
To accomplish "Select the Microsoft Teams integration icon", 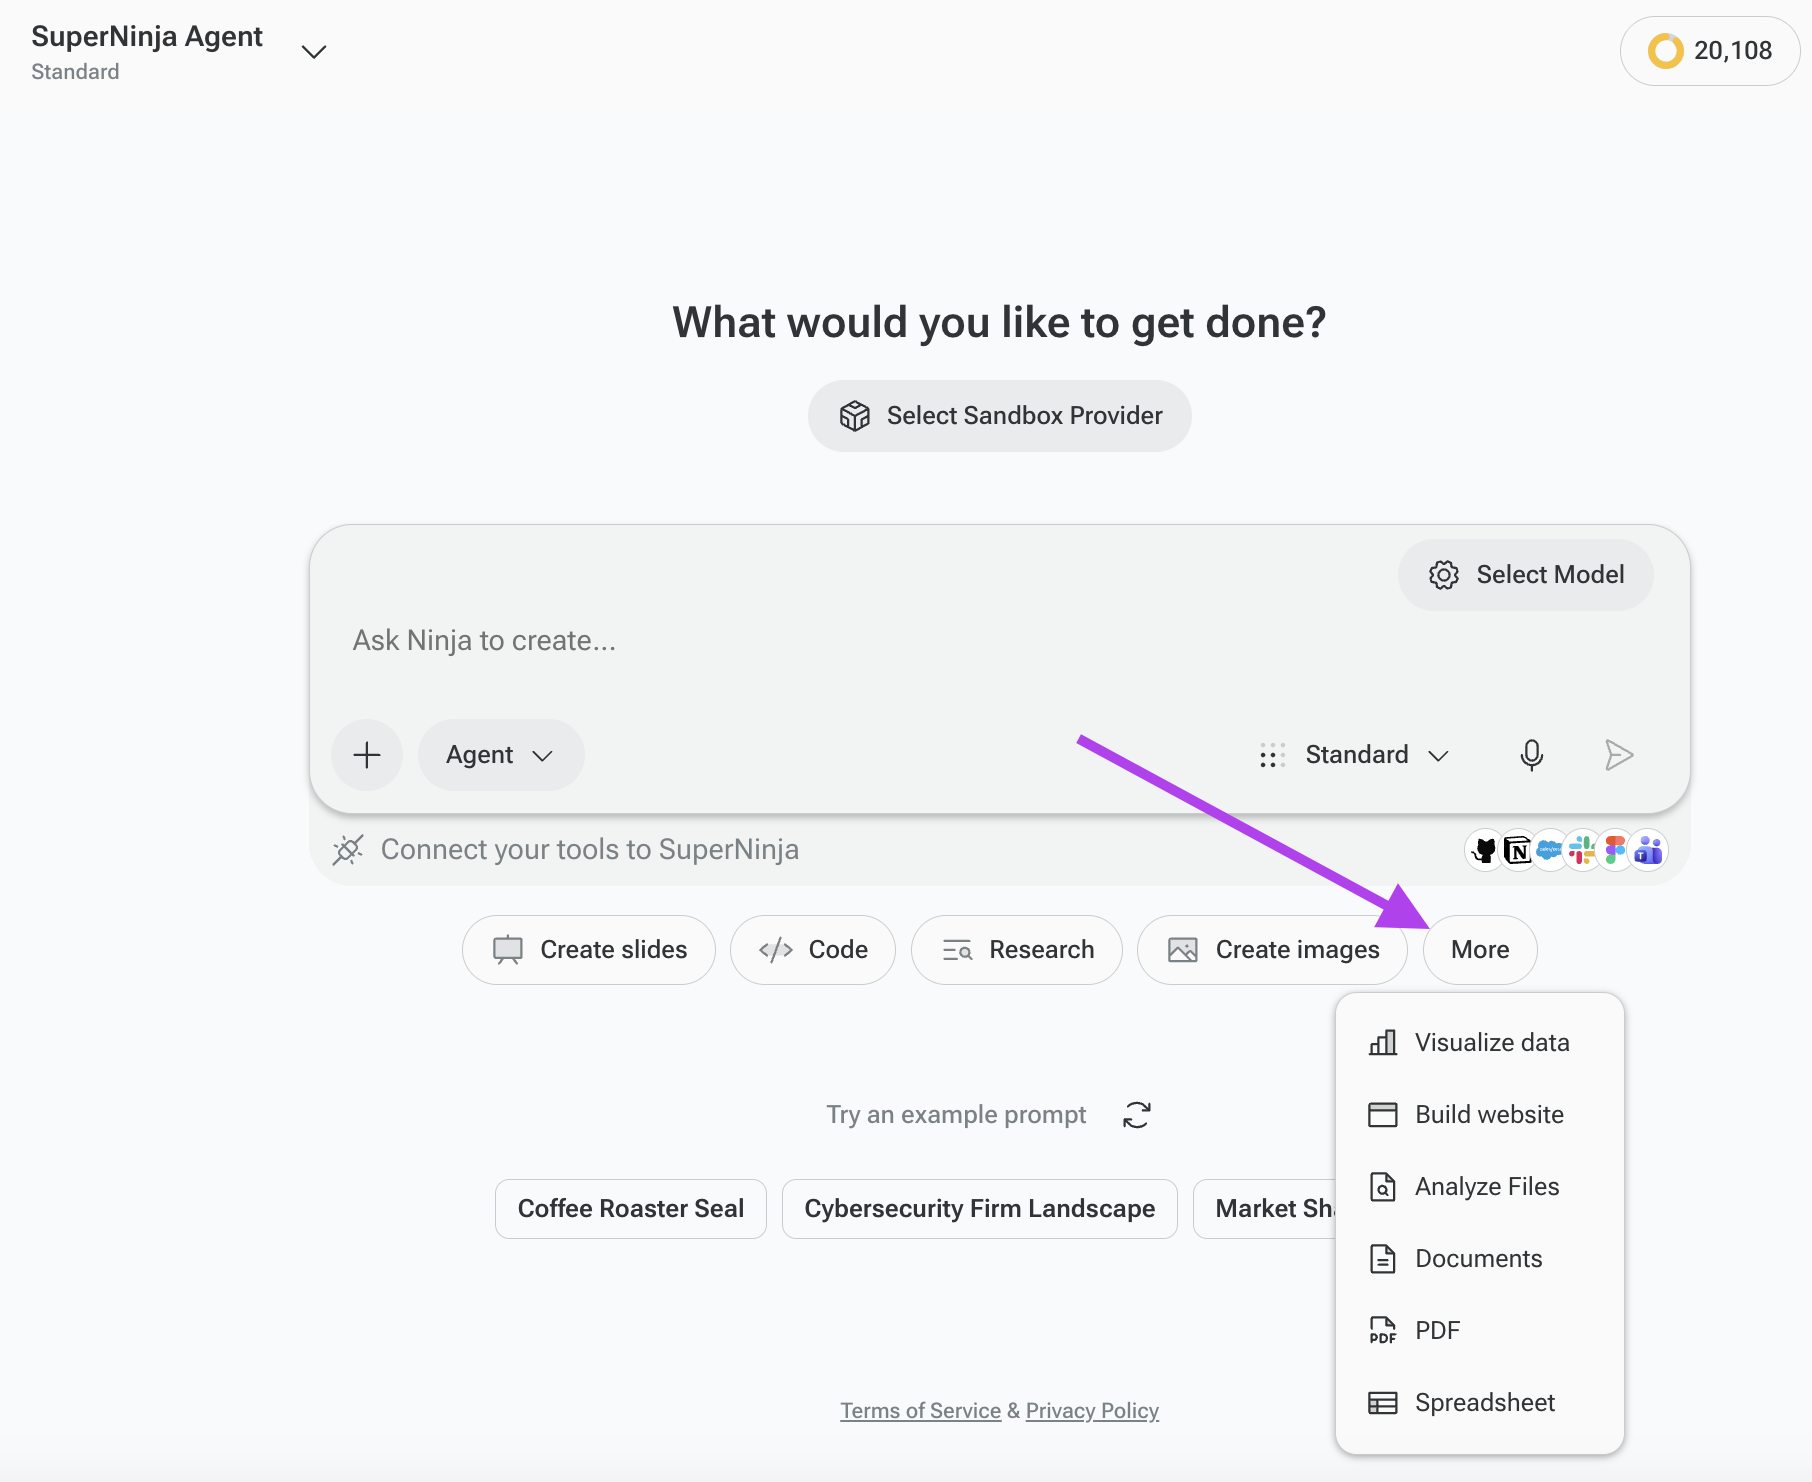I will (1648, 851).
